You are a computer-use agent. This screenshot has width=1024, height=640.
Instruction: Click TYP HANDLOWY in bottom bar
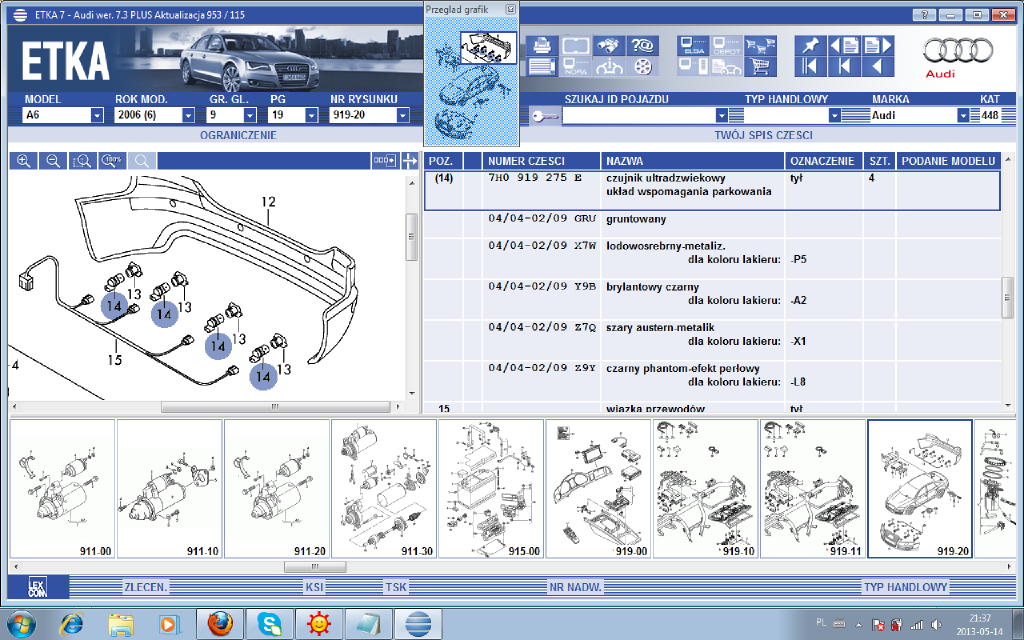tap(905, 587)
